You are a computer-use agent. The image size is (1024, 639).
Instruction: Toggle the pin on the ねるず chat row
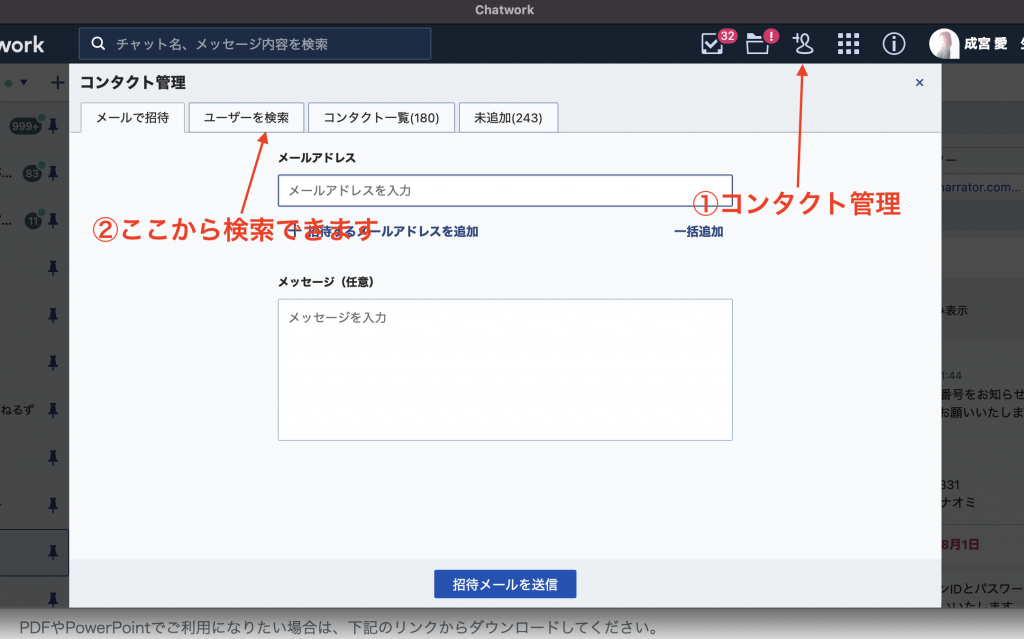point(53,410)
